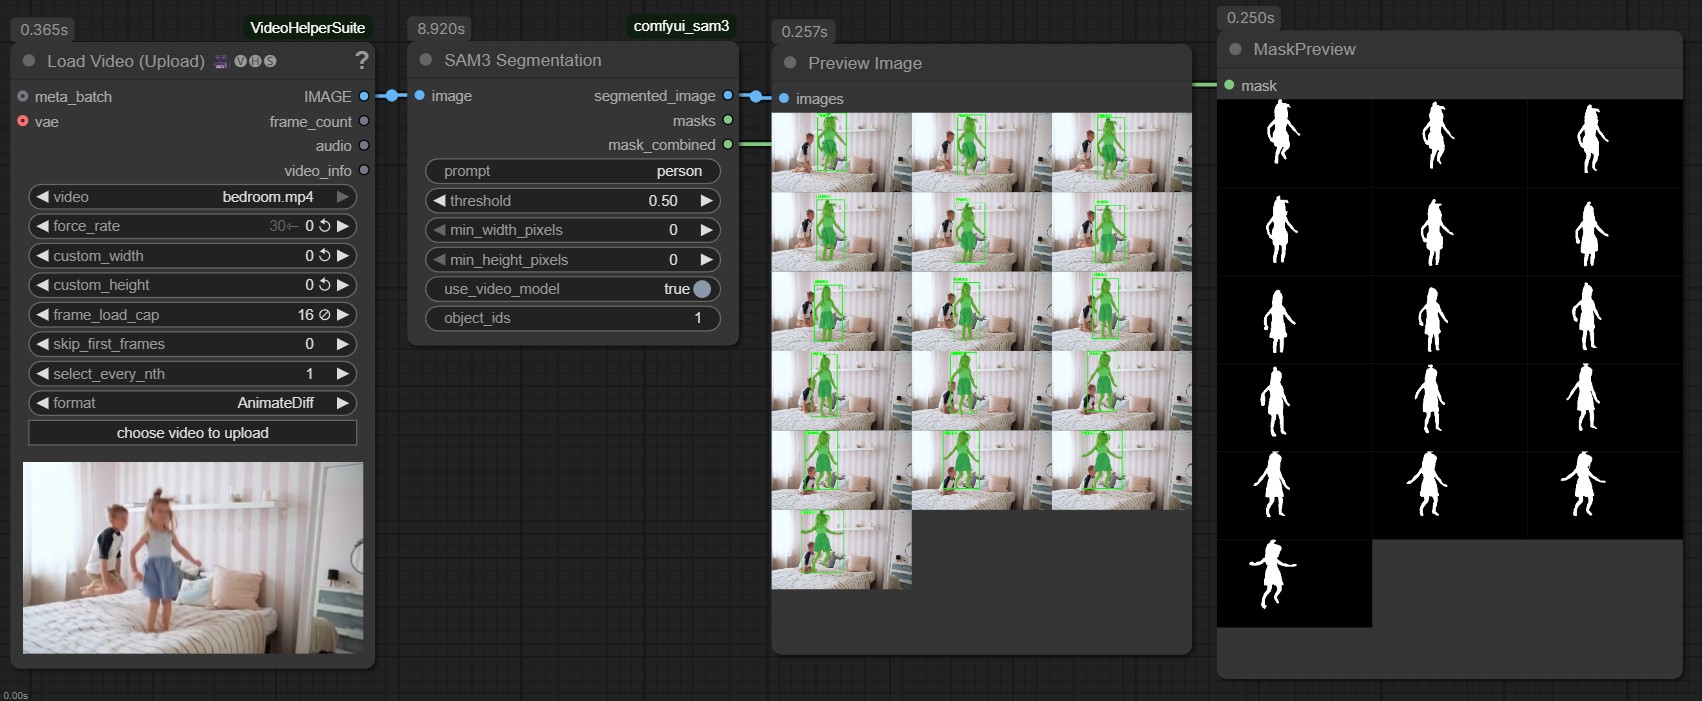This screenshot has height=701, width=1702.
Task: Edit the object_ids field
Action: coord(573,318)
